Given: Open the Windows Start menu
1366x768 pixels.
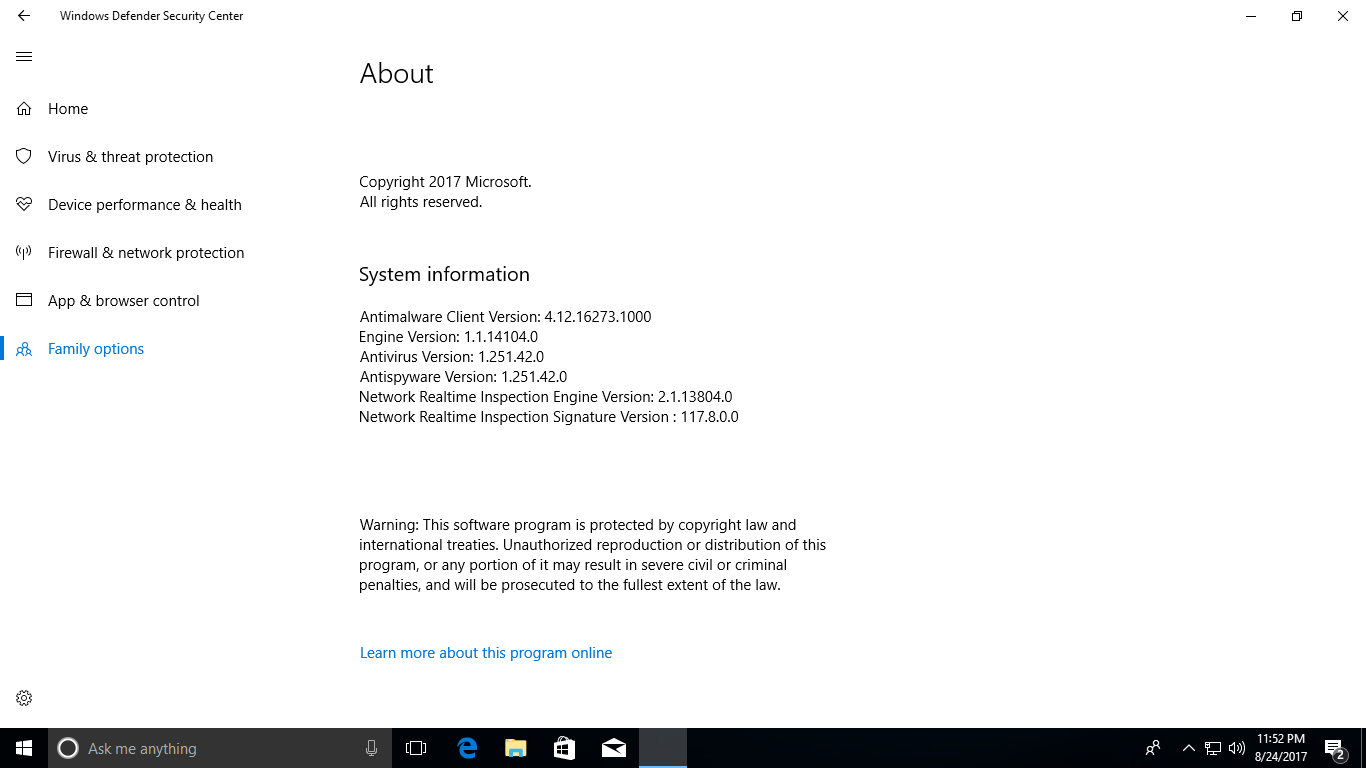Looking at the screenshot, I should tap(24, 748).
